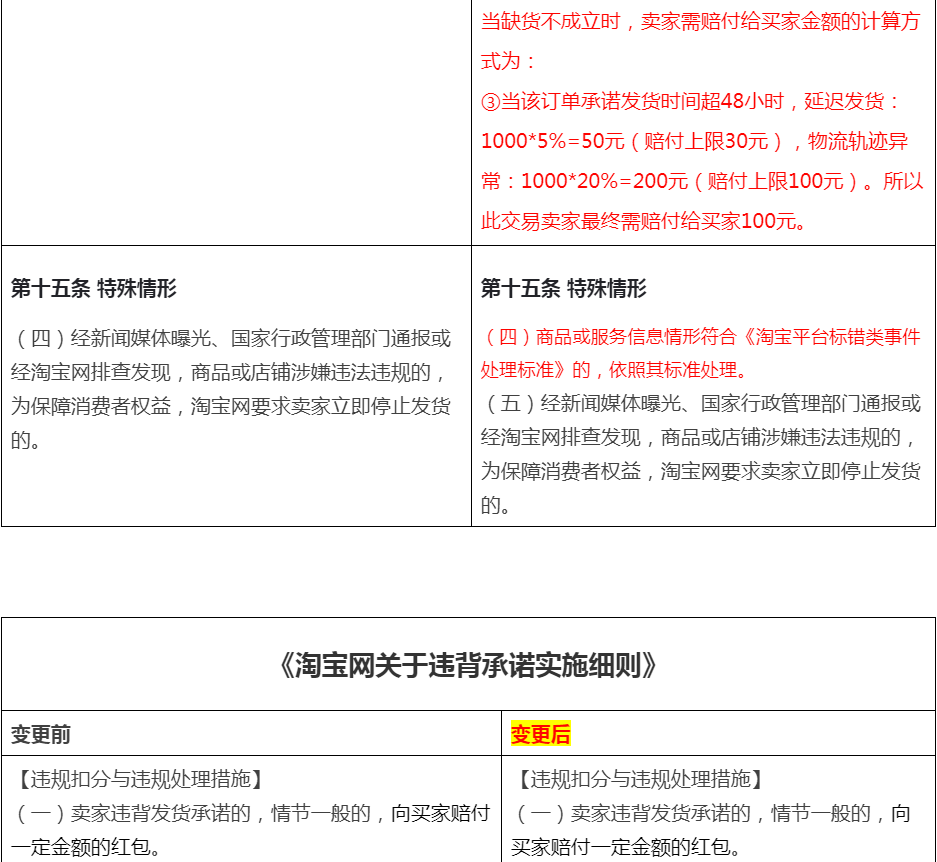Click heading "第十五条 特殊情形" above grey (四) clause
Screen dimensions: 937x862
point(94,288)
